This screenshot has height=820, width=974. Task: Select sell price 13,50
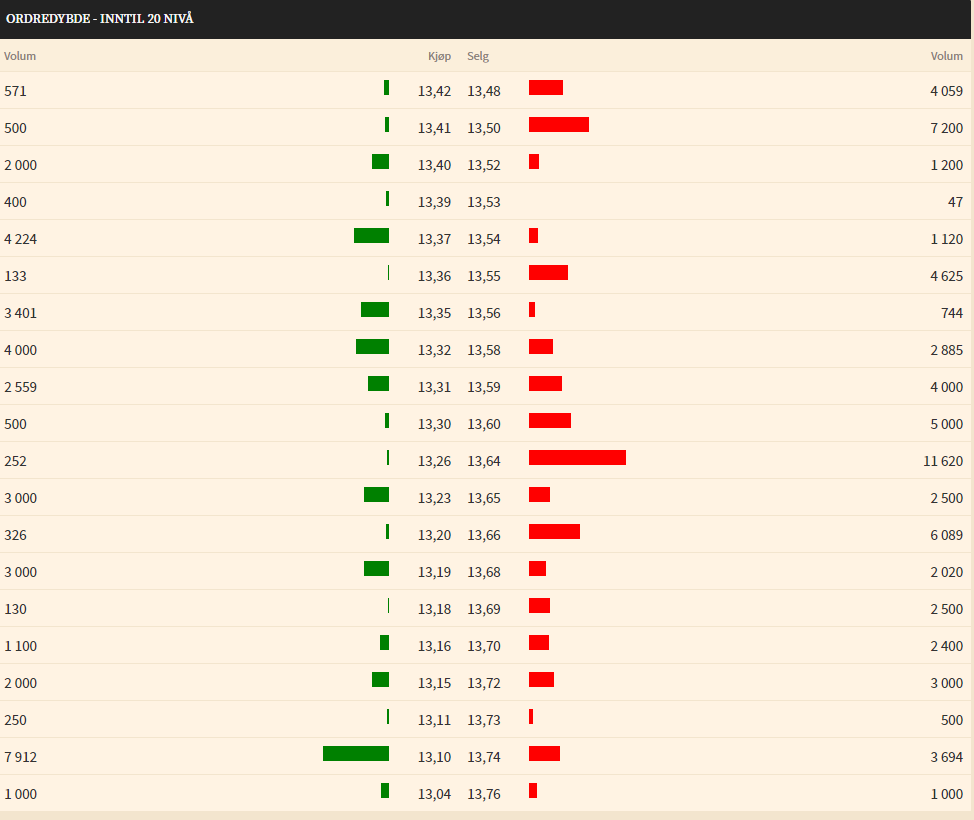(484, 128)
